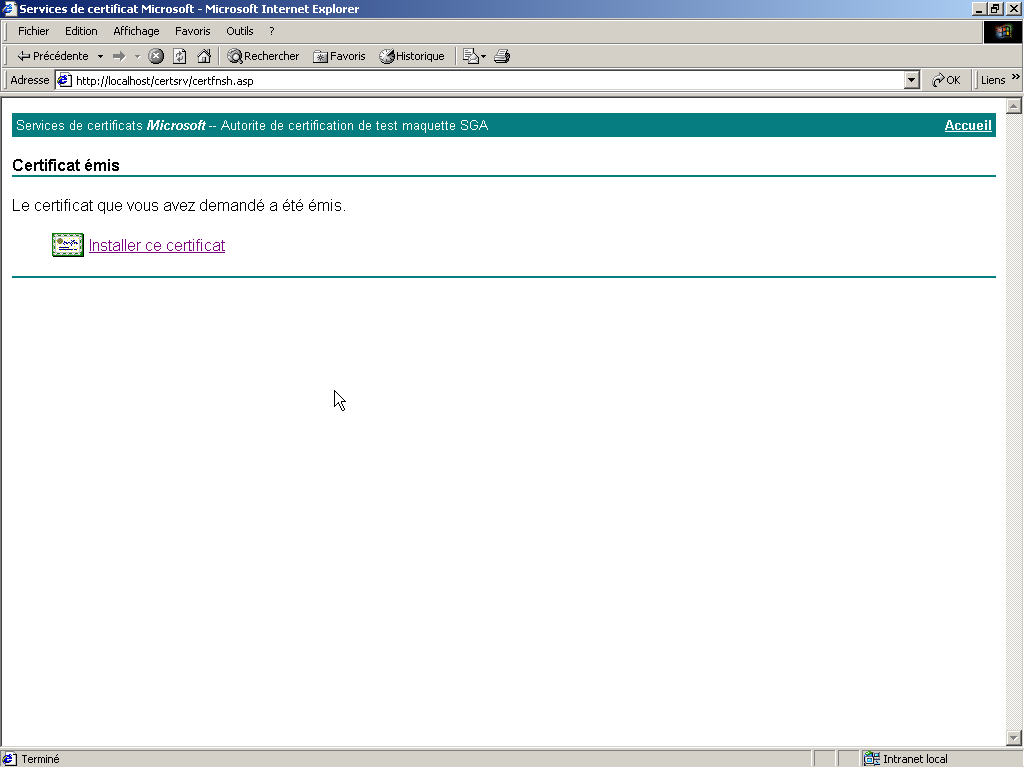Open the Favoris menu
Image resolution: width=1024 pixels, height=768 pixels.
[193, 31]
